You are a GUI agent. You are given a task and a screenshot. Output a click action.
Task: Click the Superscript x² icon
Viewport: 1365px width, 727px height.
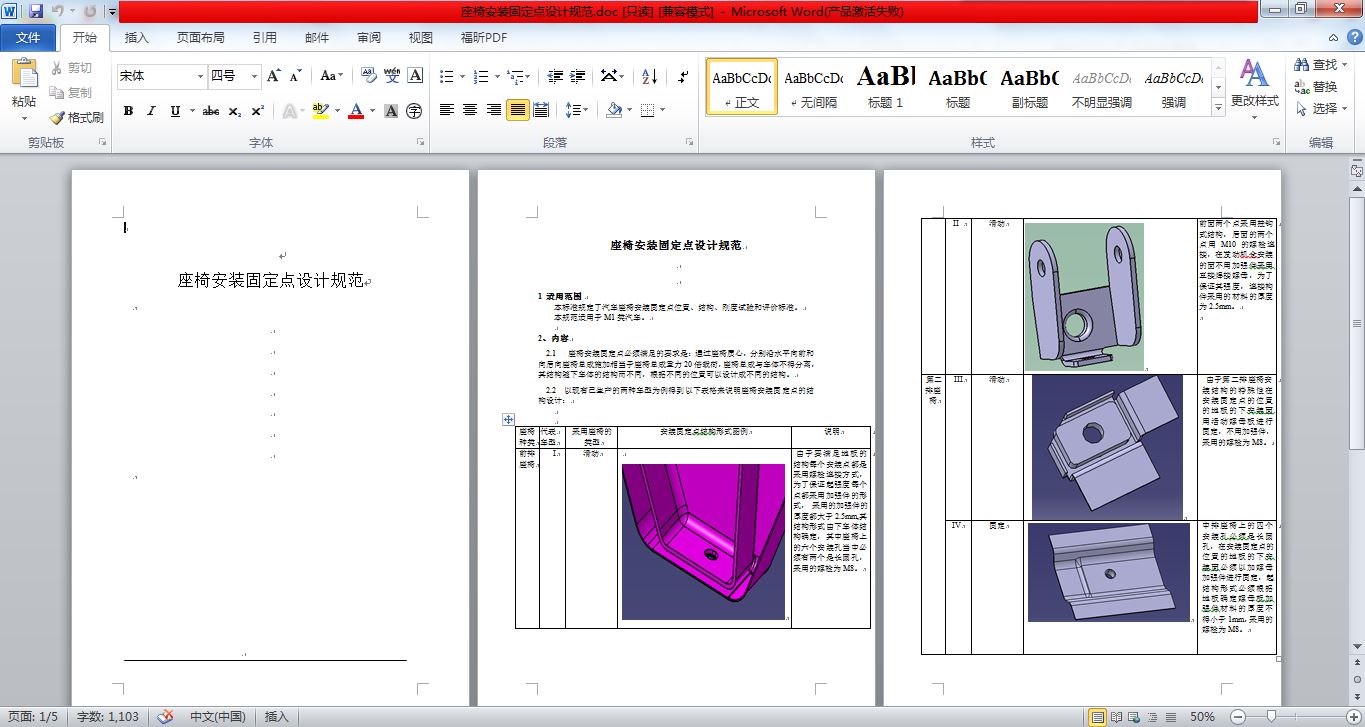point(257,111)
